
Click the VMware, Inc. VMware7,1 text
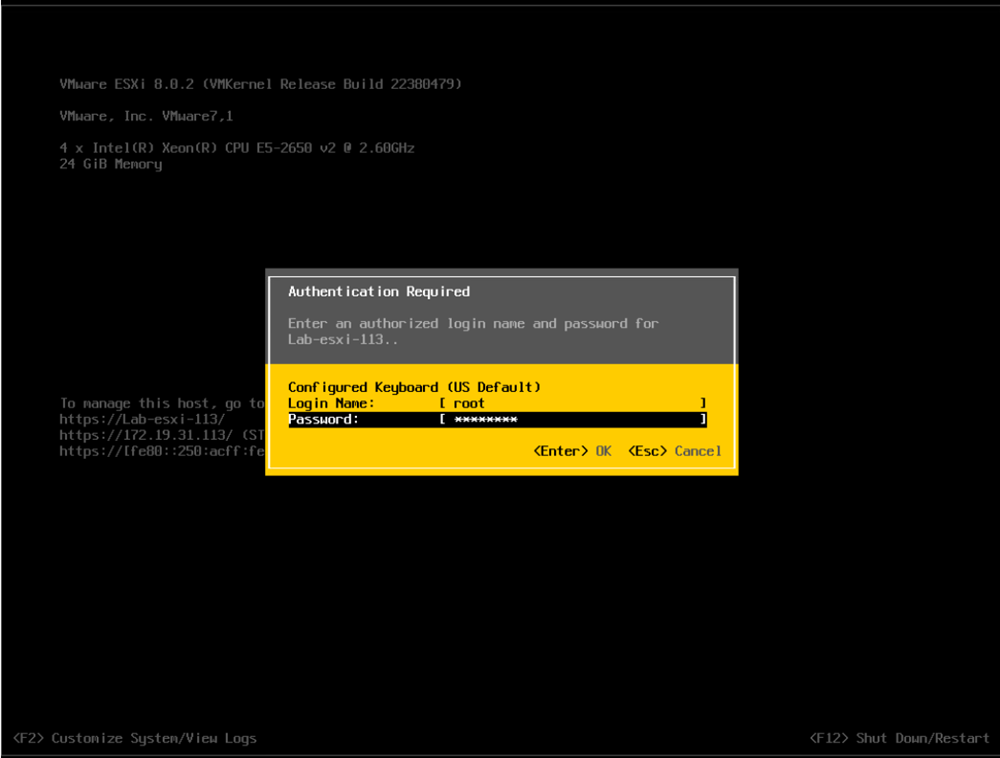tap(146, 116)
